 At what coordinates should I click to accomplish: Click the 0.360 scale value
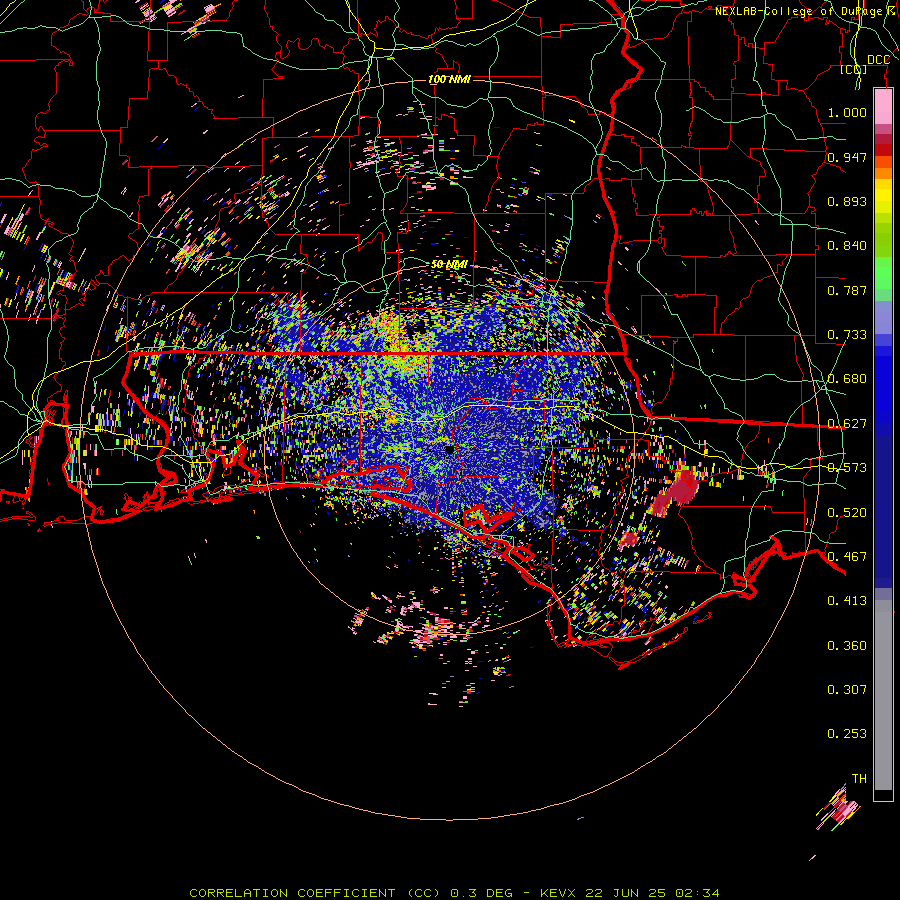coord(847,646)
